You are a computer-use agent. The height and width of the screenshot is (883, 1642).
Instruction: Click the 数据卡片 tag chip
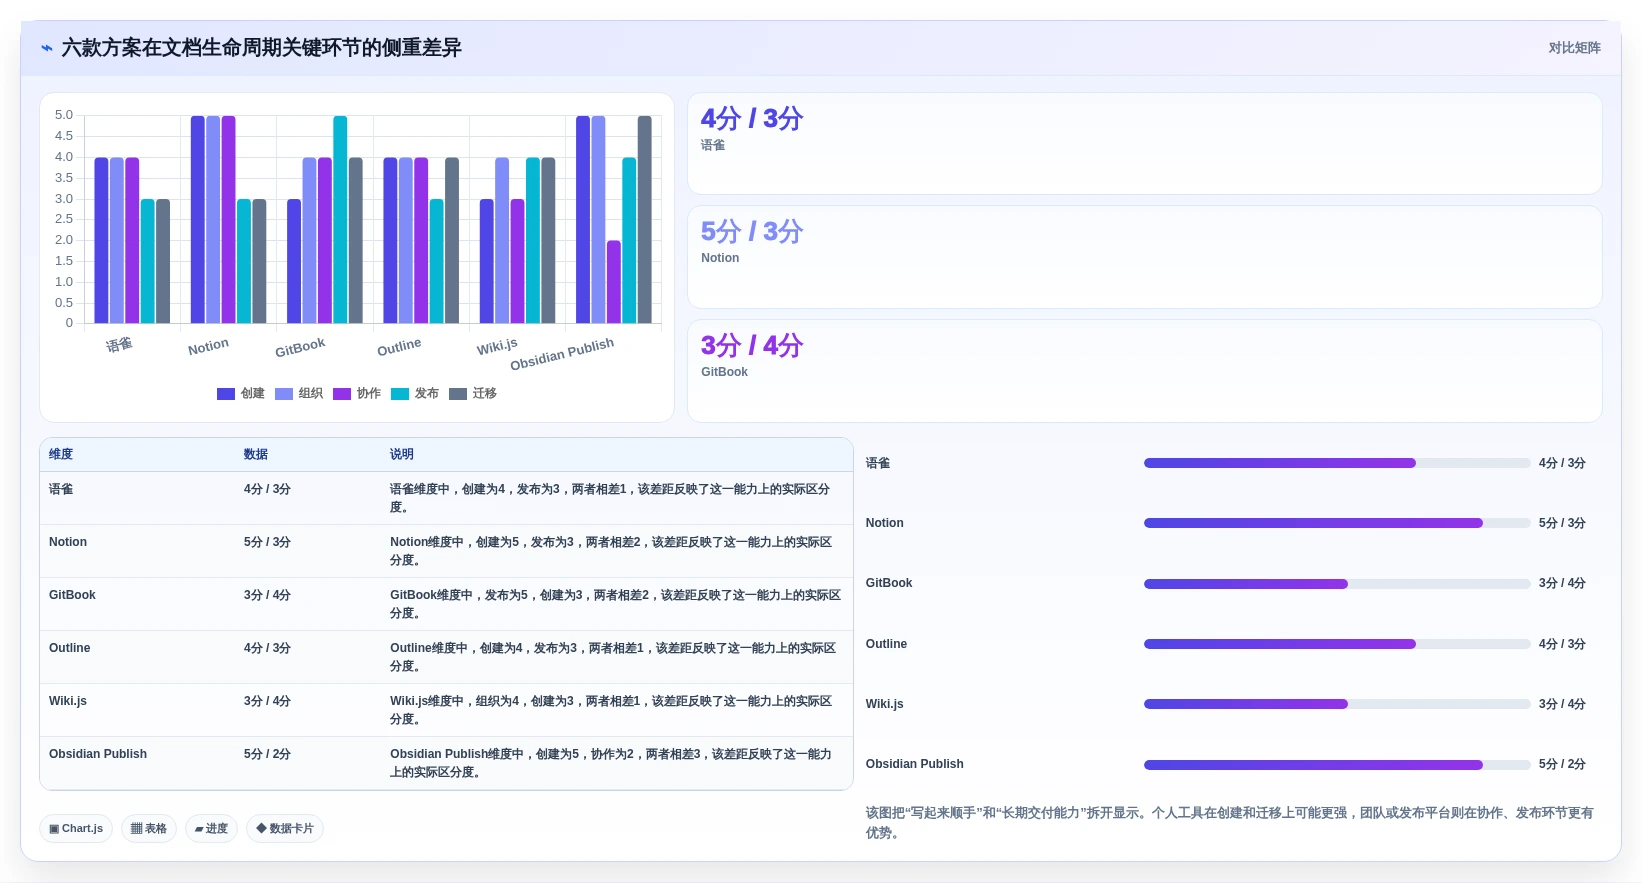[285, 828]
